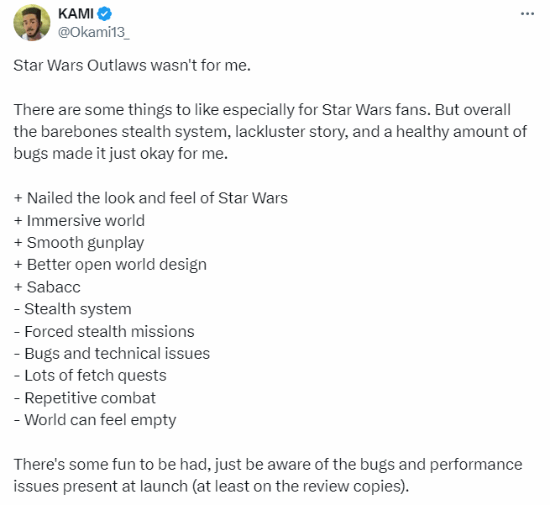Click the line starting 'There are some things to like'

262,110
